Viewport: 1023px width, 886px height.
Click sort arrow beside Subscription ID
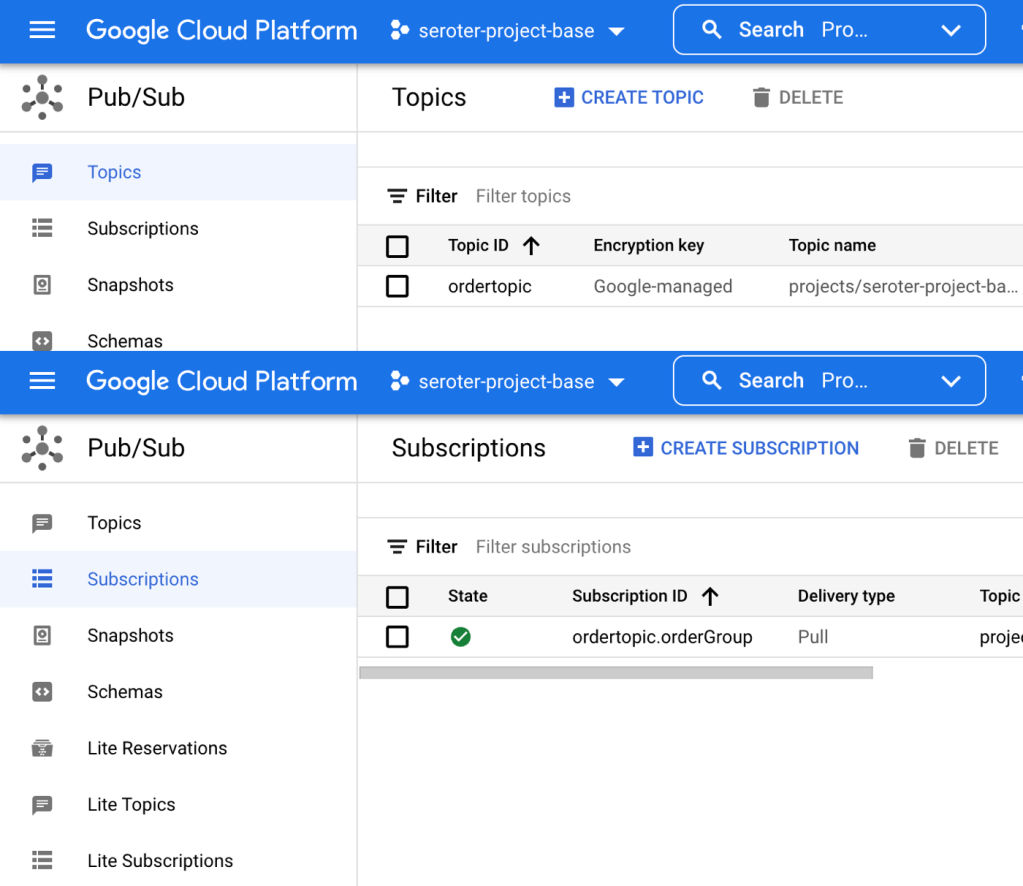[710, 596]
